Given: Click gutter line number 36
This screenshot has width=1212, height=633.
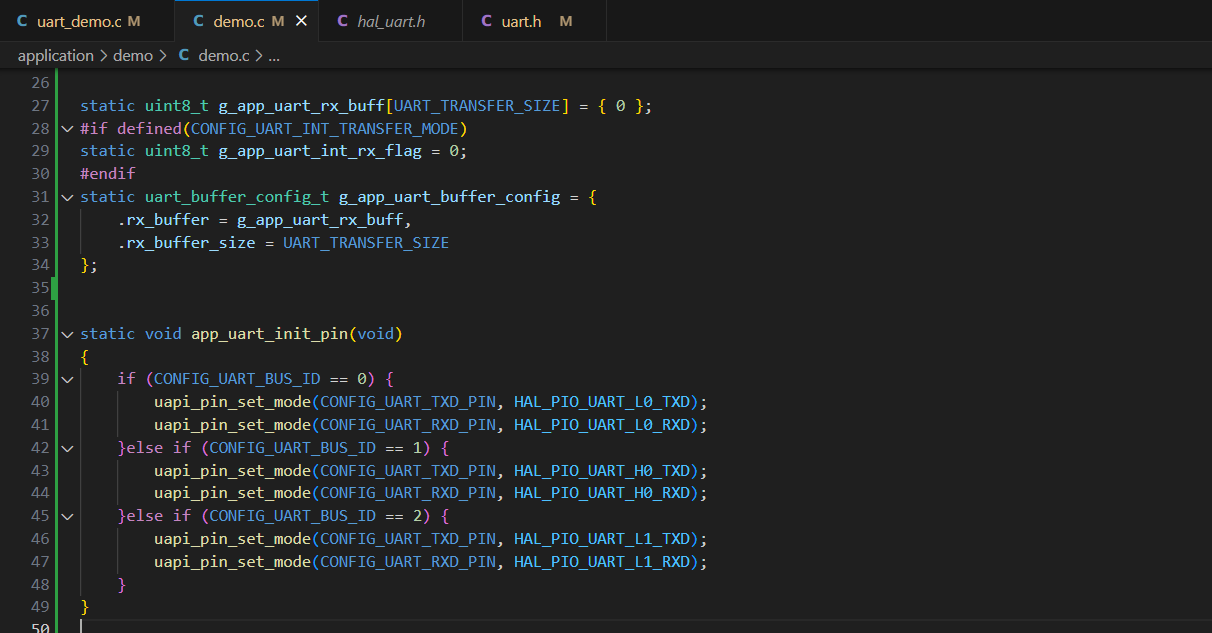Looking at the screenshot, I should pyautogui.click(x=40, y=311).
